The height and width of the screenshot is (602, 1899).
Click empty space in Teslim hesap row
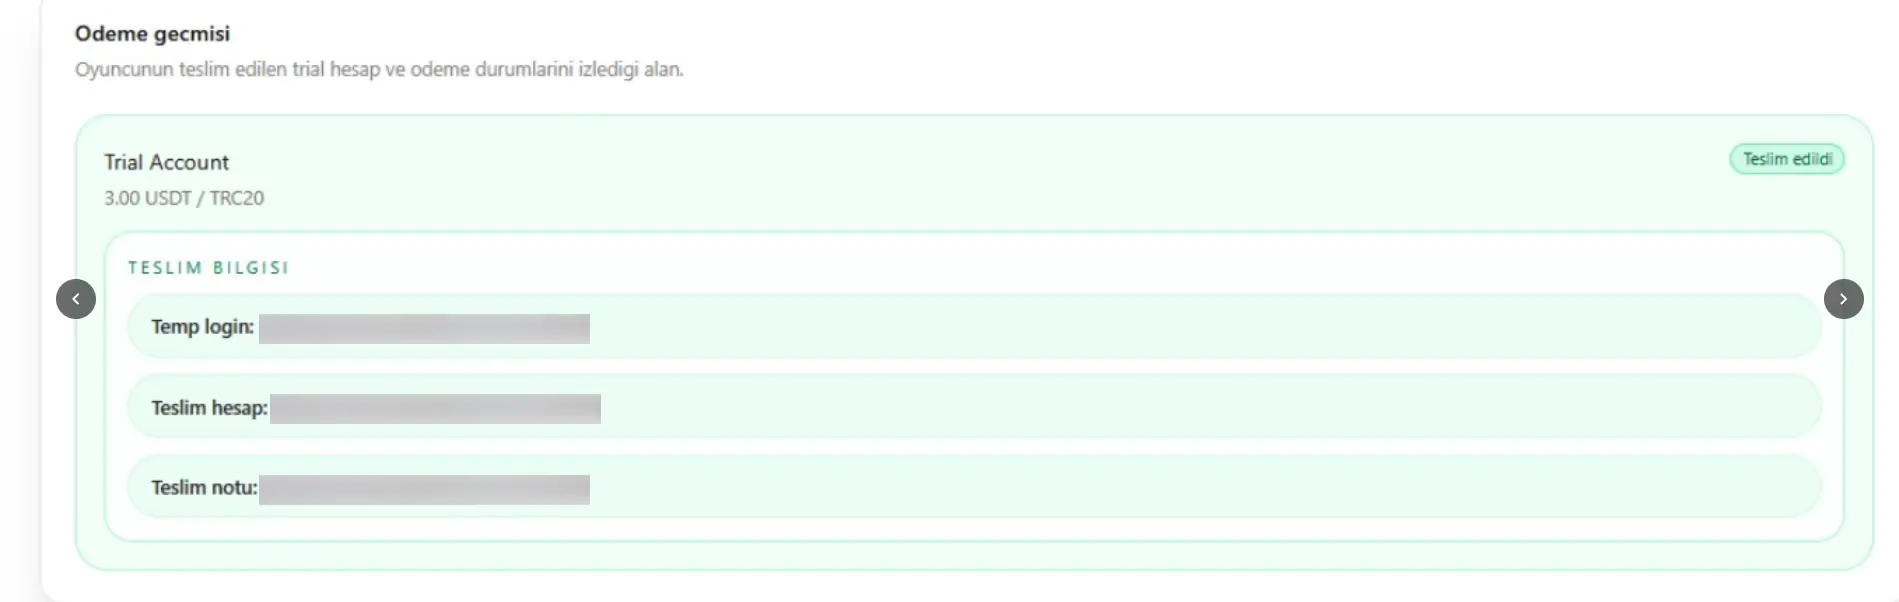[1200, 407]
